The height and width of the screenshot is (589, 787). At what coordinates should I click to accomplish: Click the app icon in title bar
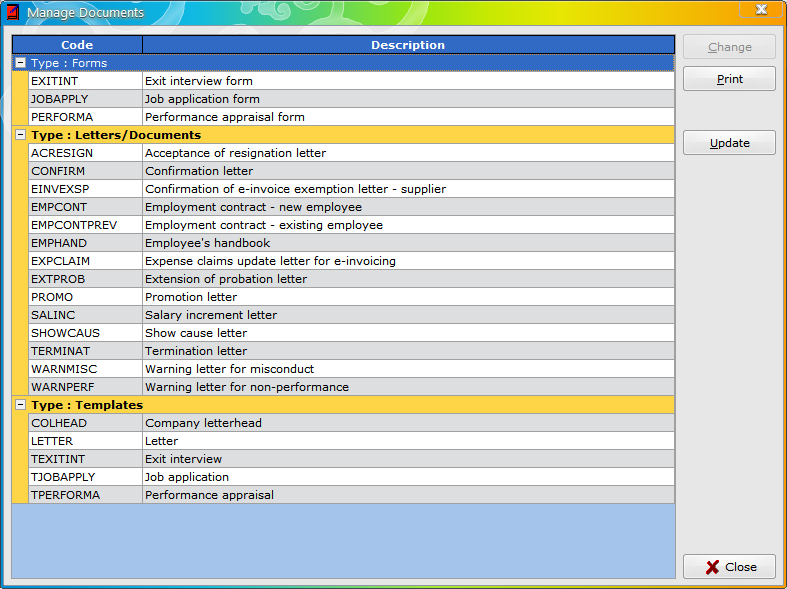12,13
